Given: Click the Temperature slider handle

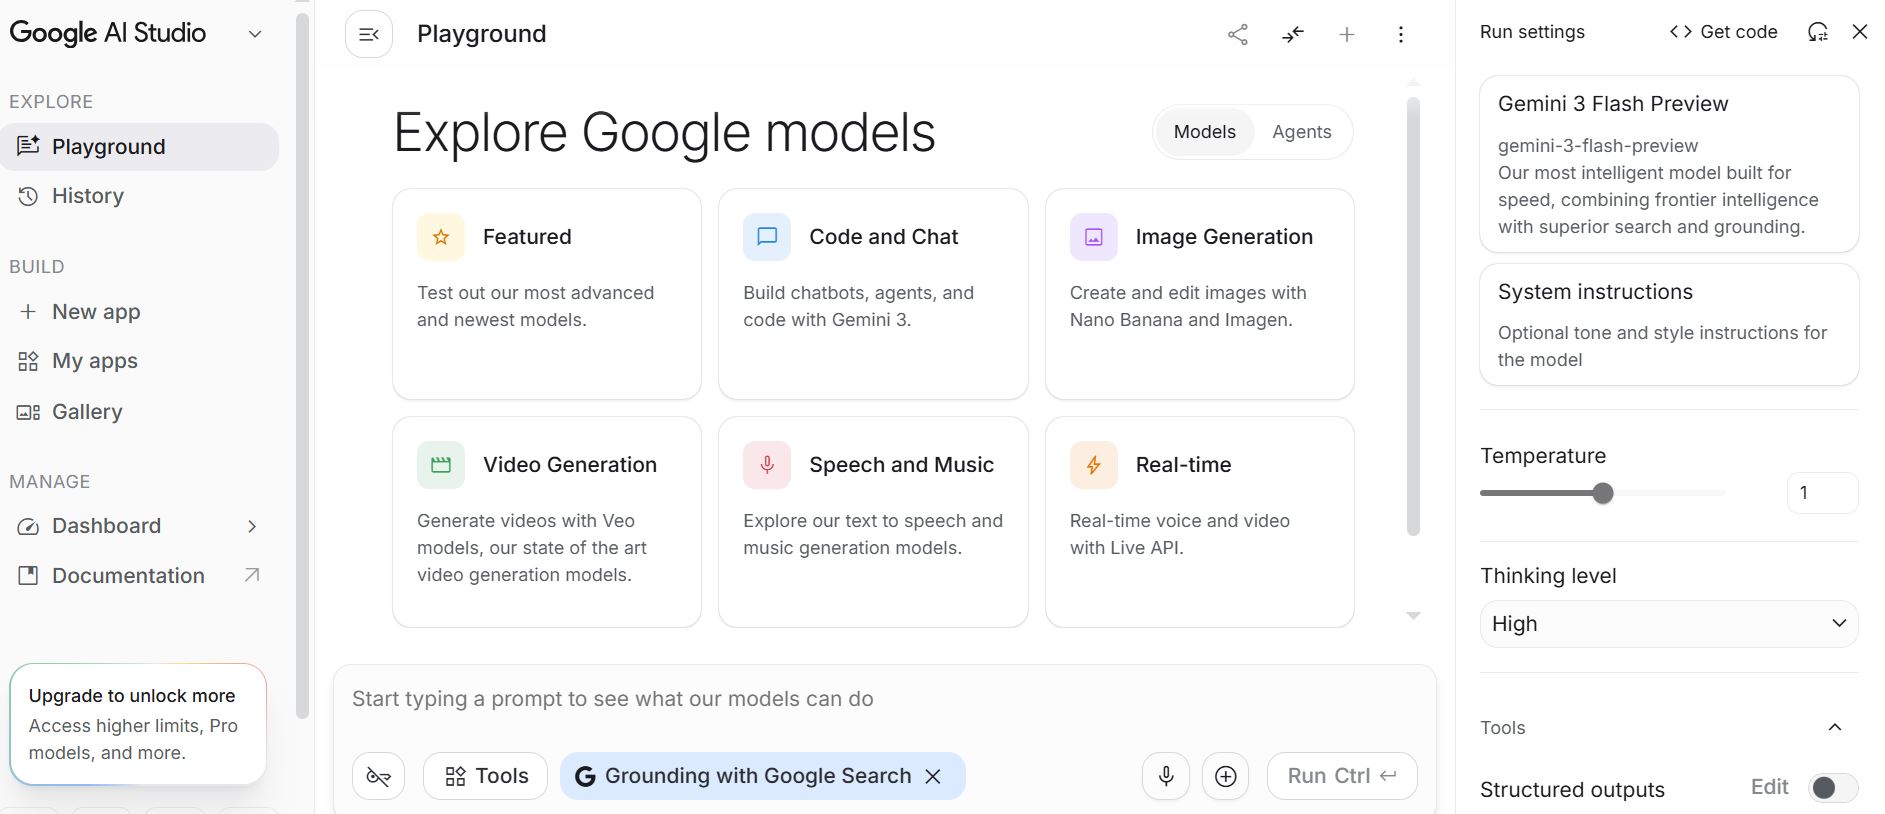Looking at the screenshot, I should (1603, 493).
